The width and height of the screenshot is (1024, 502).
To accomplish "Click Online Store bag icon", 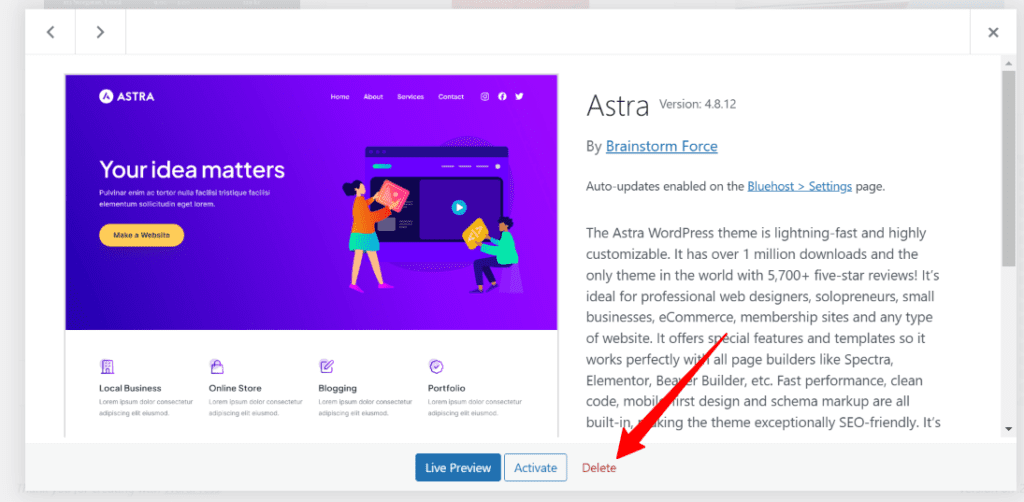I will [216, 366].
